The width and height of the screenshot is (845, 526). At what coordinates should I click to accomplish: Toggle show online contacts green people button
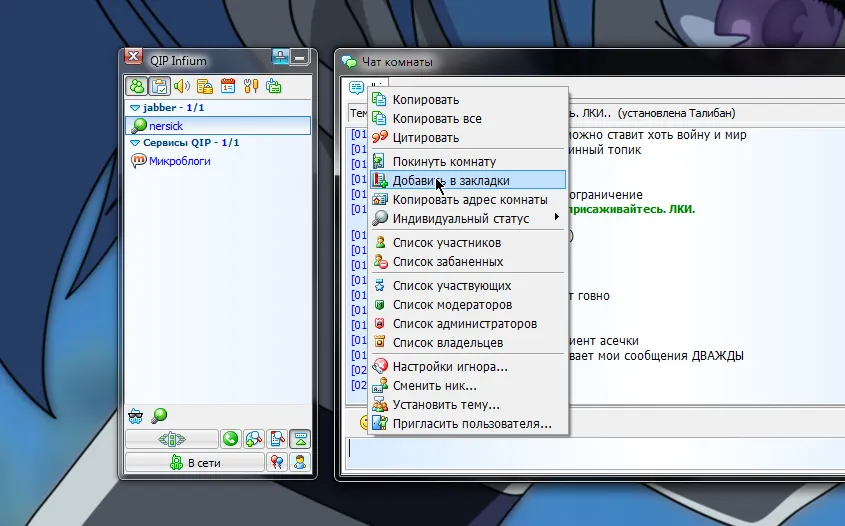pyautogui.click(x=136, y=86)
